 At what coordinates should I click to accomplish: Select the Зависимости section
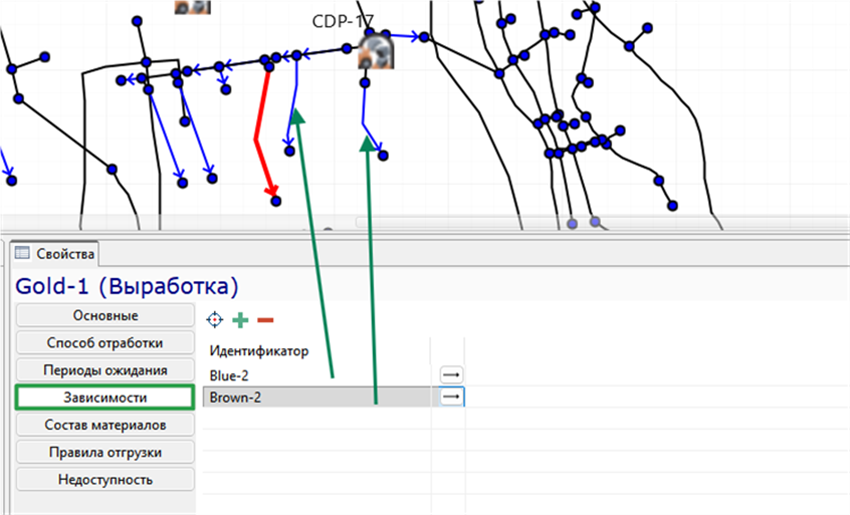click(x=105, y=397)
